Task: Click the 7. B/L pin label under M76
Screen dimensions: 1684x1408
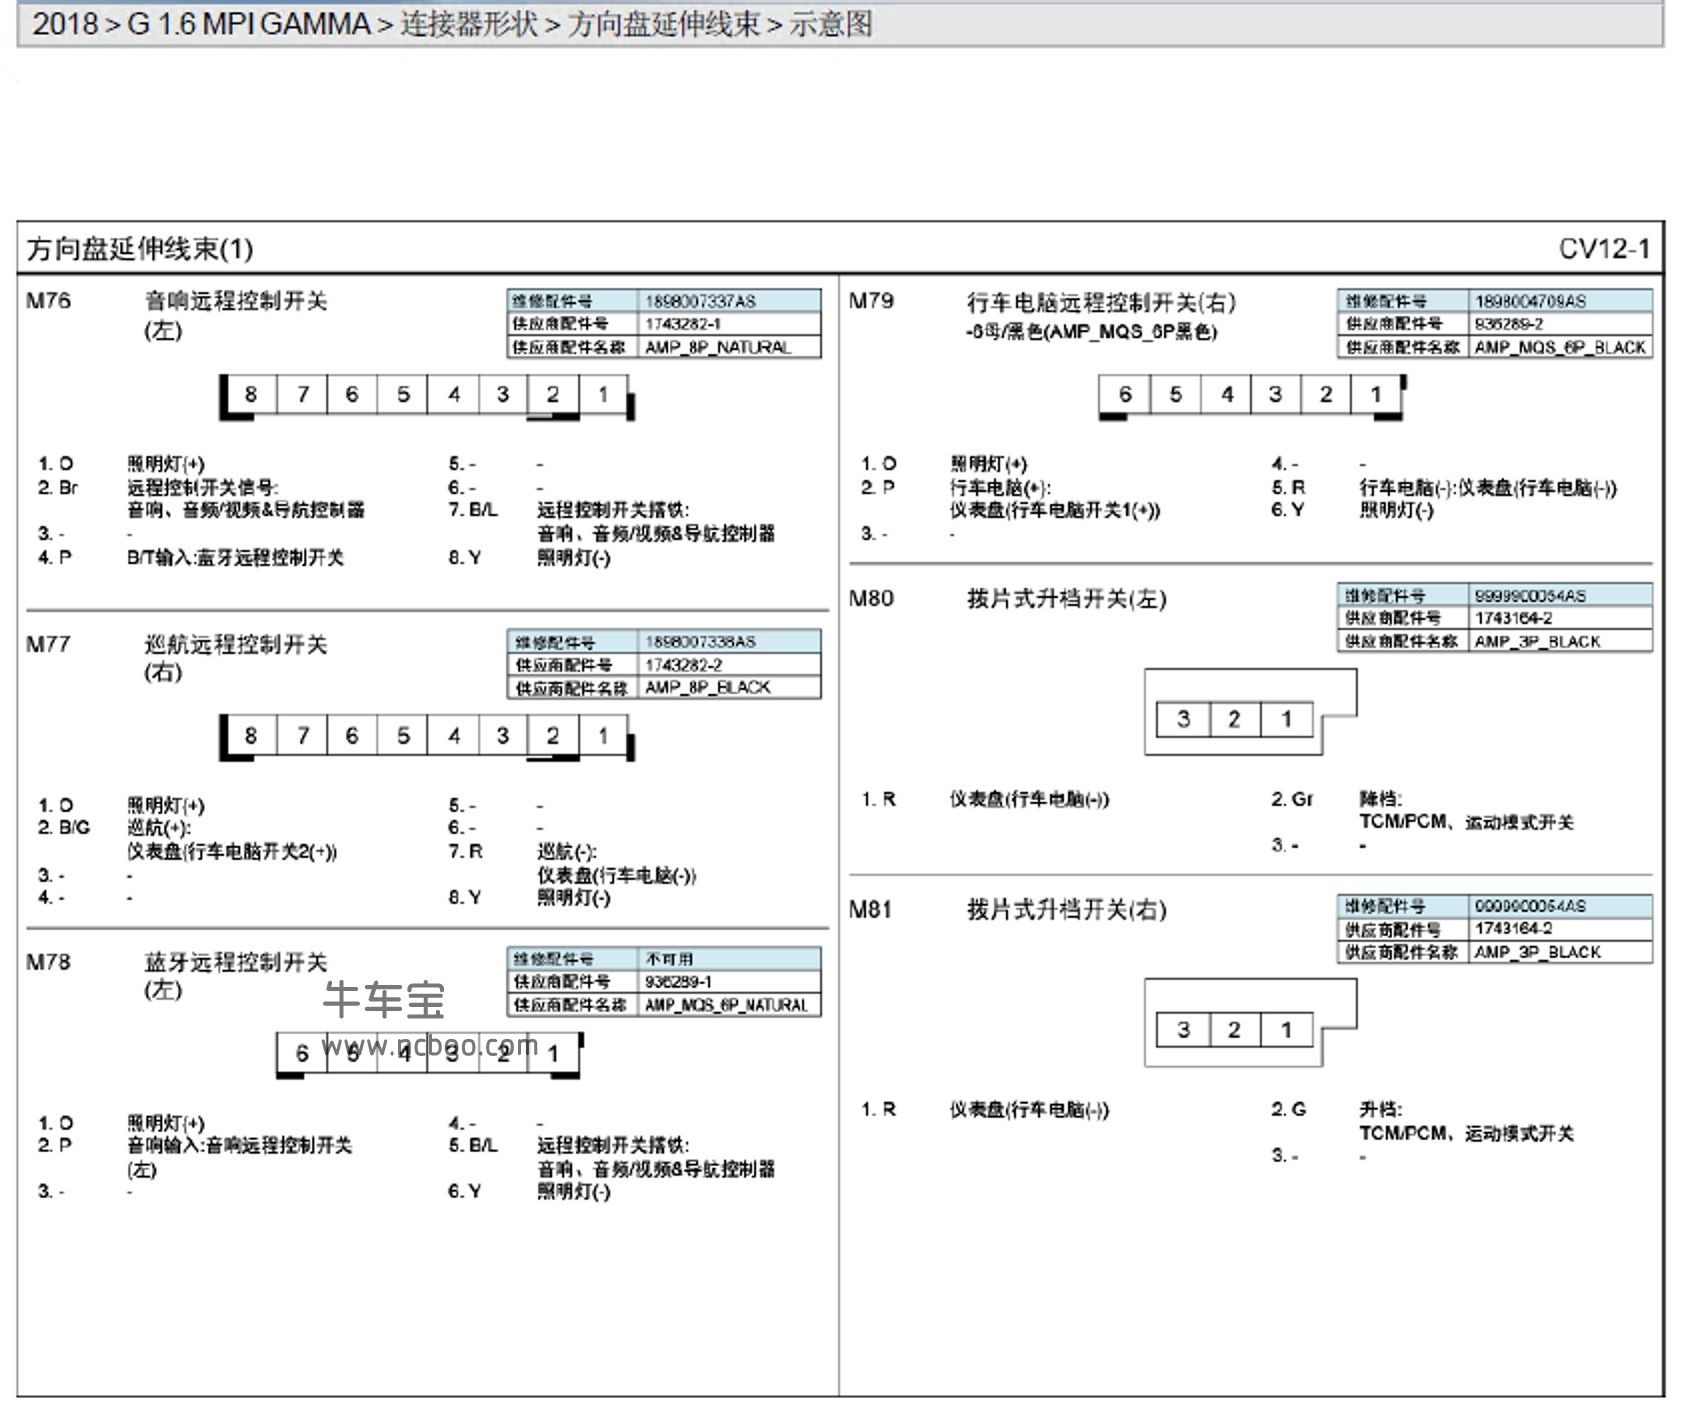Action: 473,510
